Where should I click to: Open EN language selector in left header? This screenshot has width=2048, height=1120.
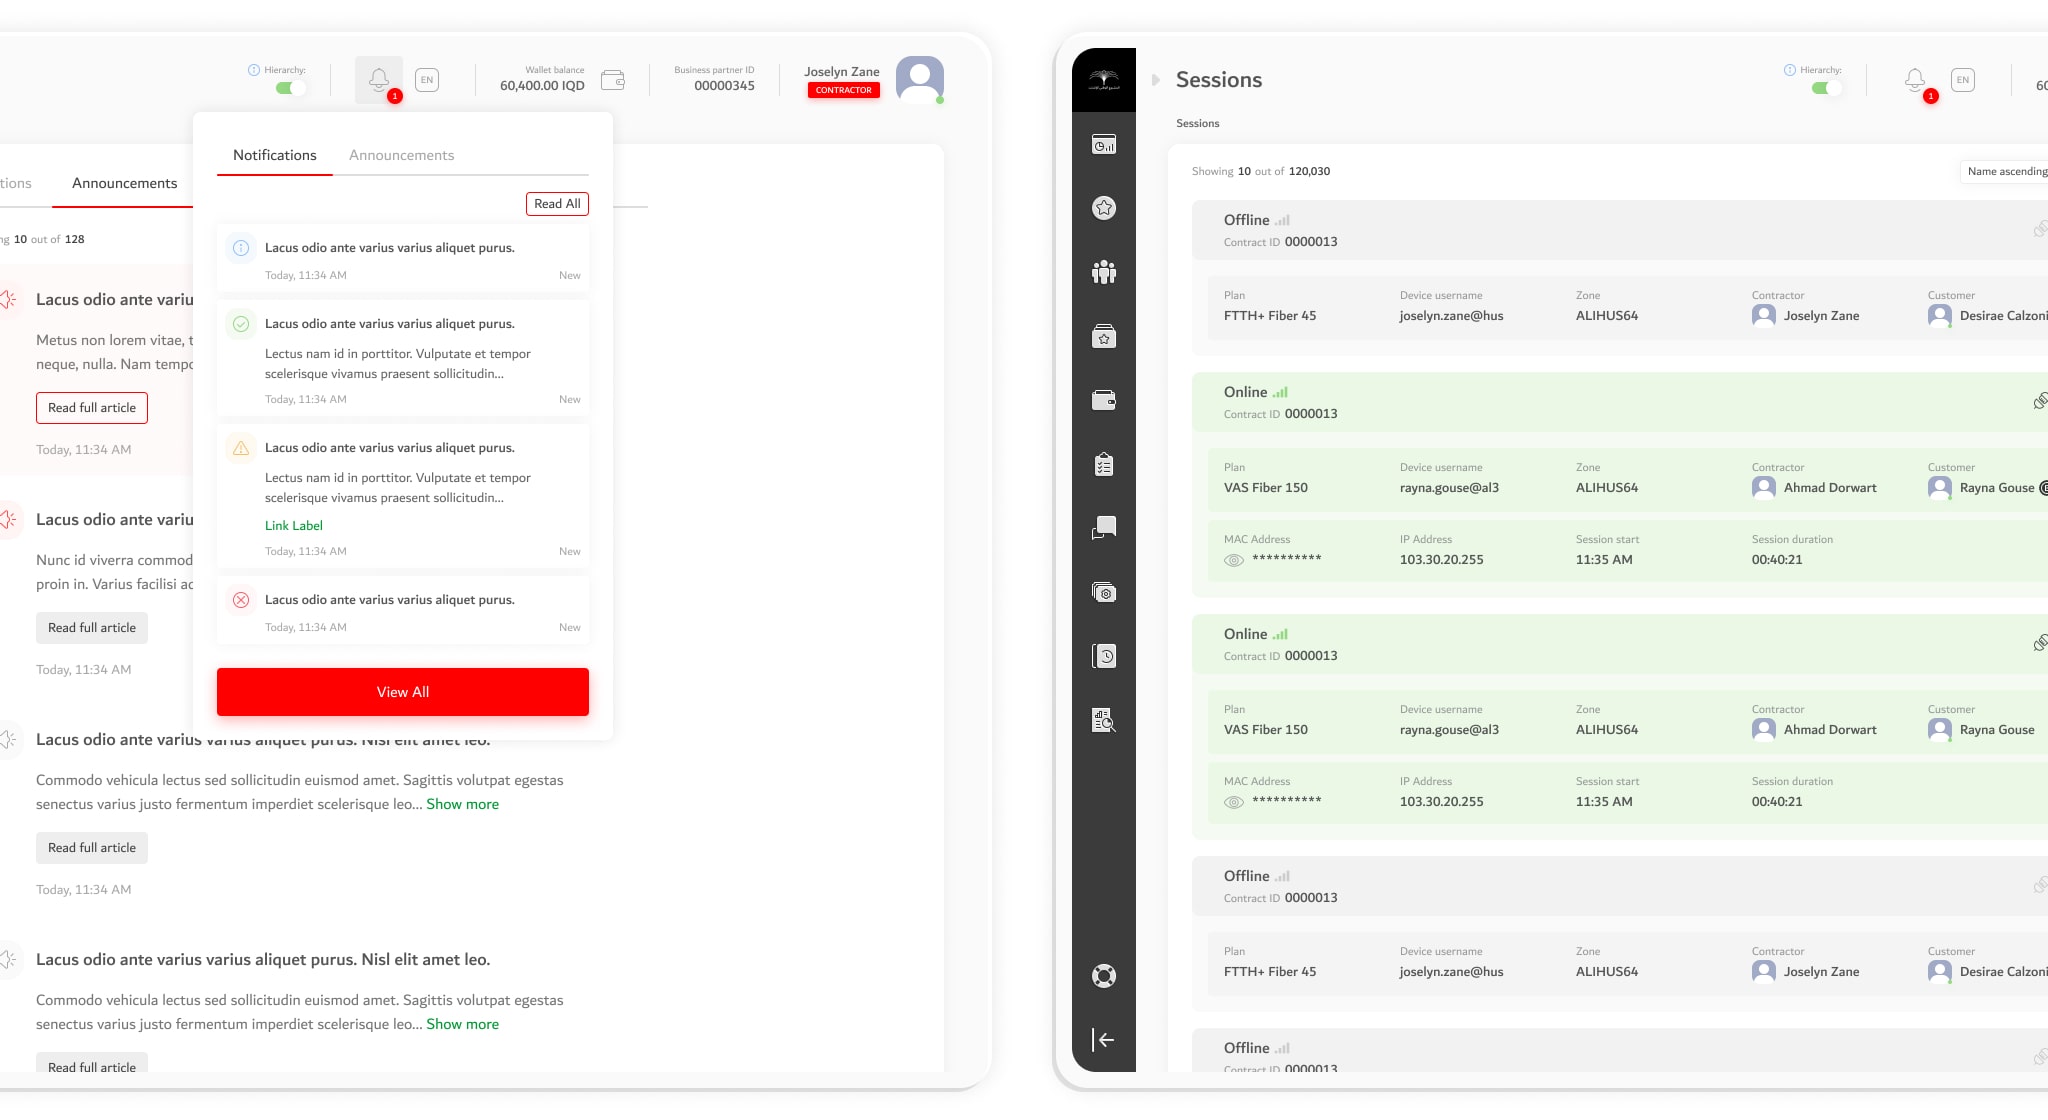[427, 80]
